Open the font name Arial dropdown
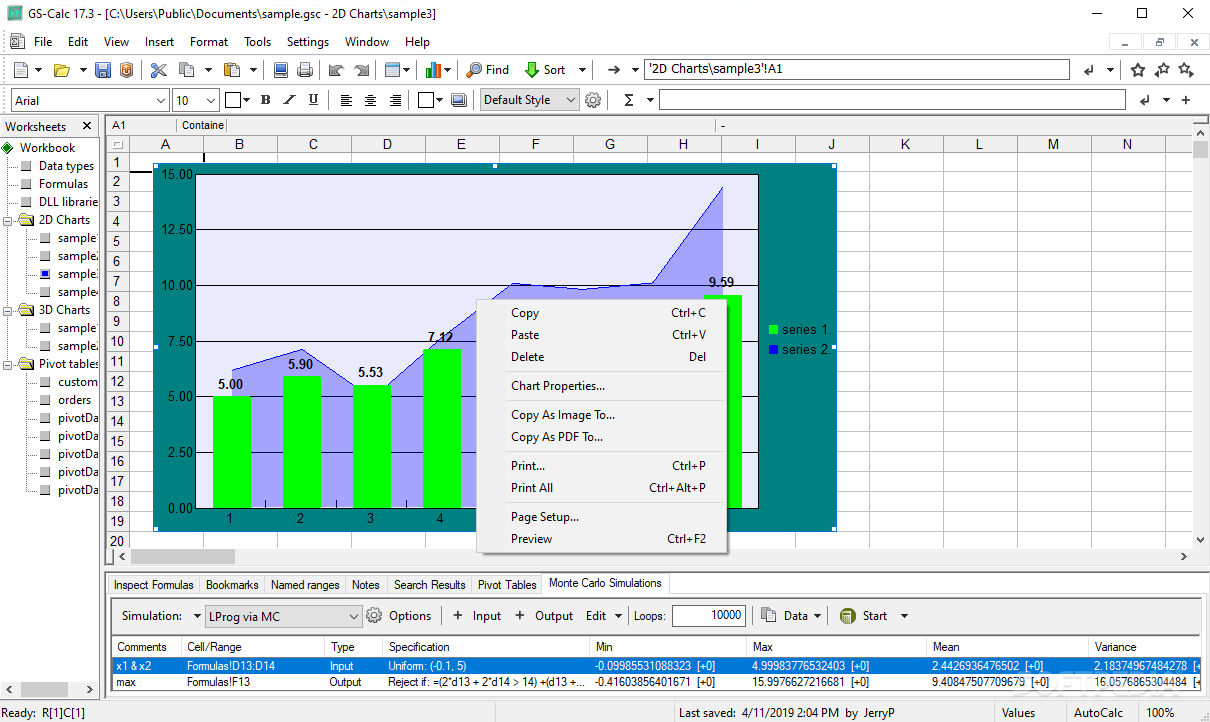Screen dimensions: 1210x722 162,100
